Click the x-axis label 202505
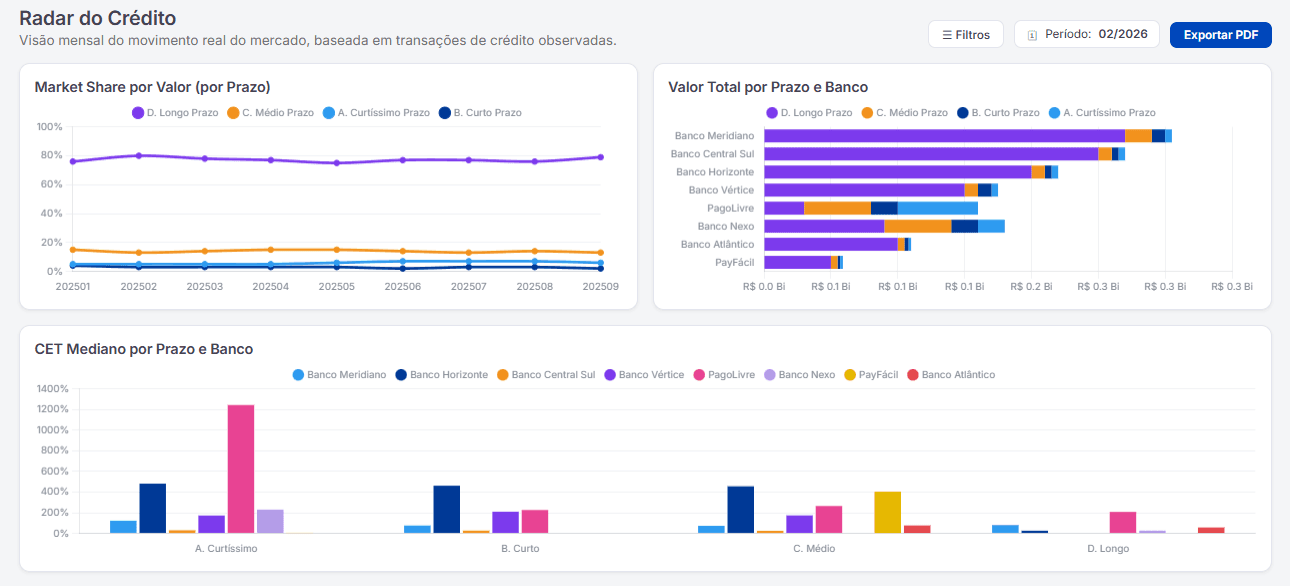1290x586 pixels. 337,286
